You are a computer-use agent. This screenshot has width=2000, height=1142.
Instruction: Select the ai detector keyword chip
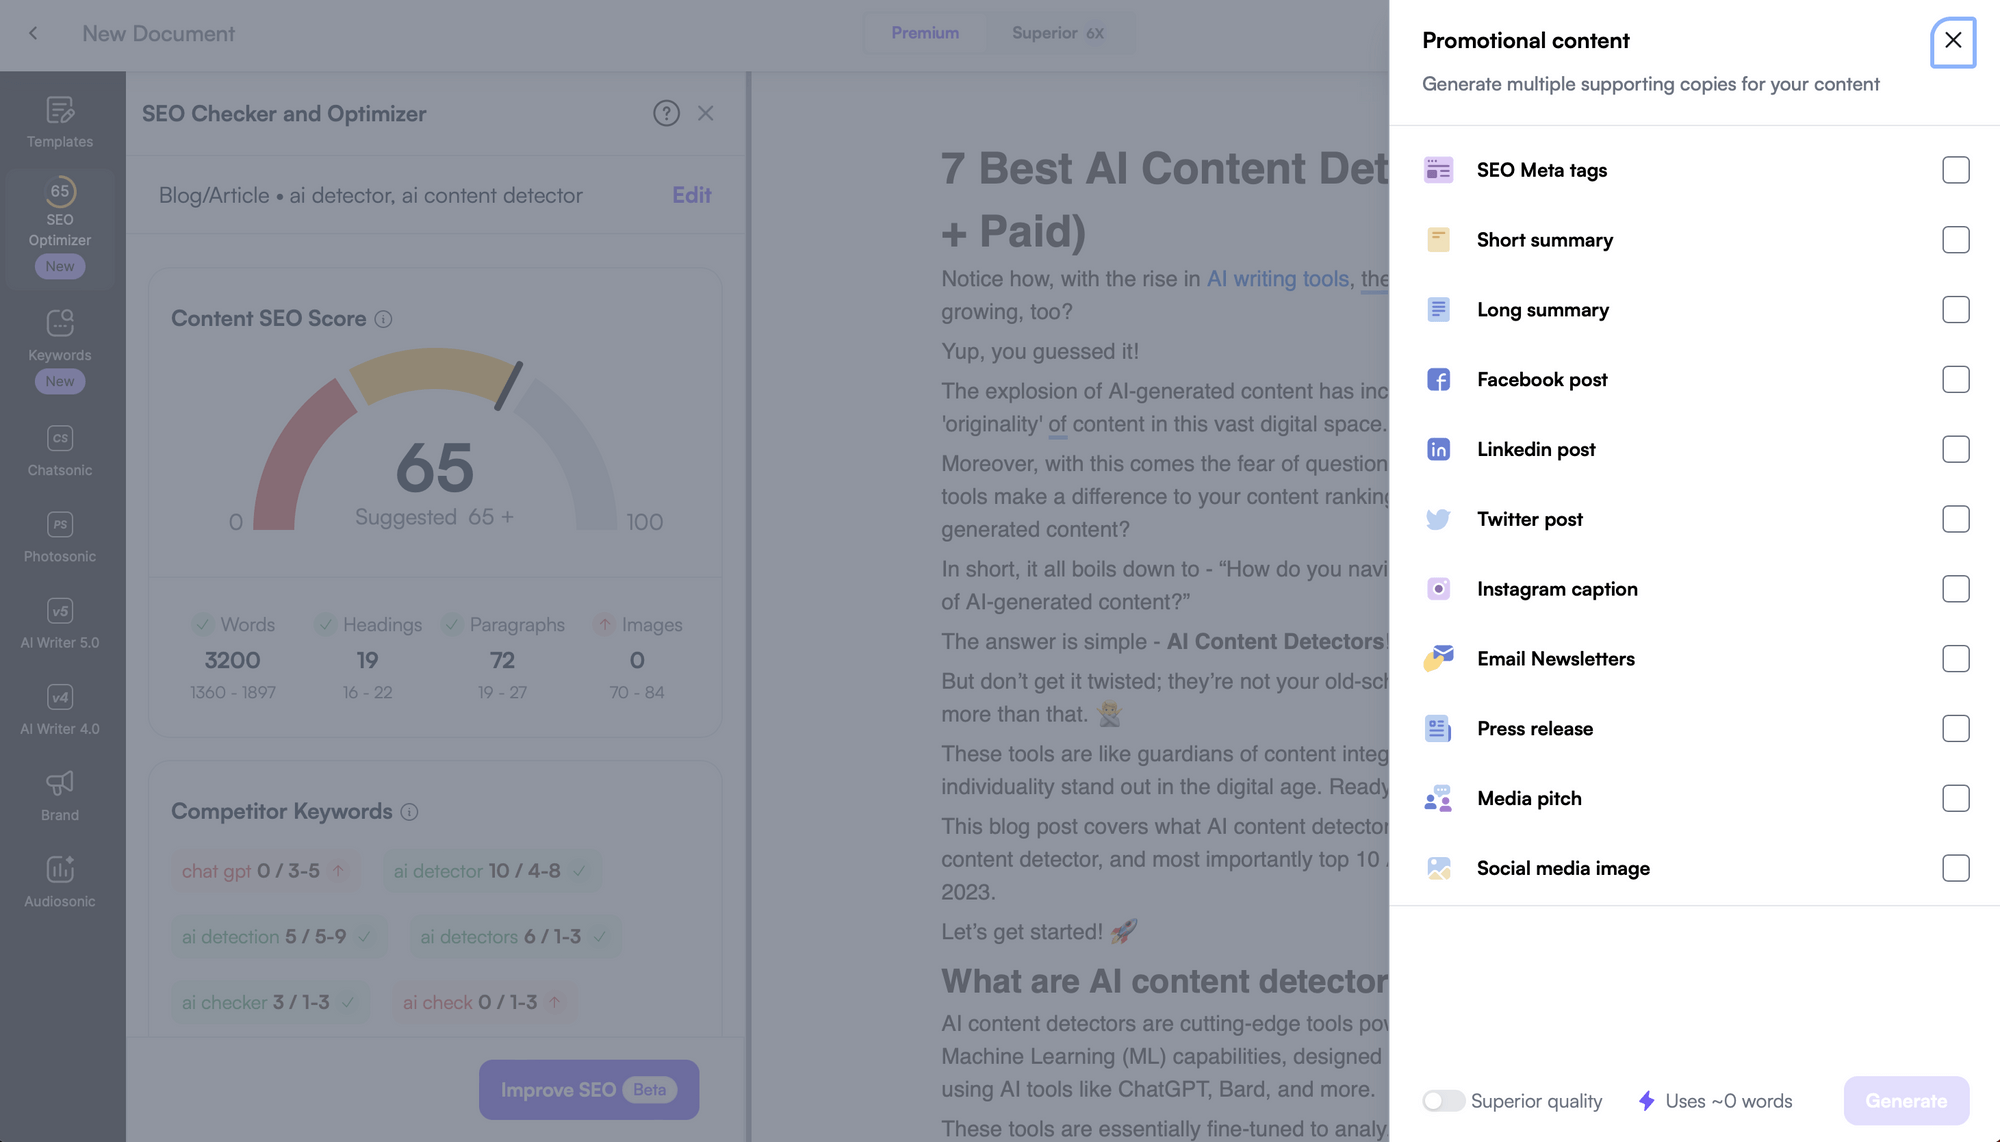click(x=491, y=871)
